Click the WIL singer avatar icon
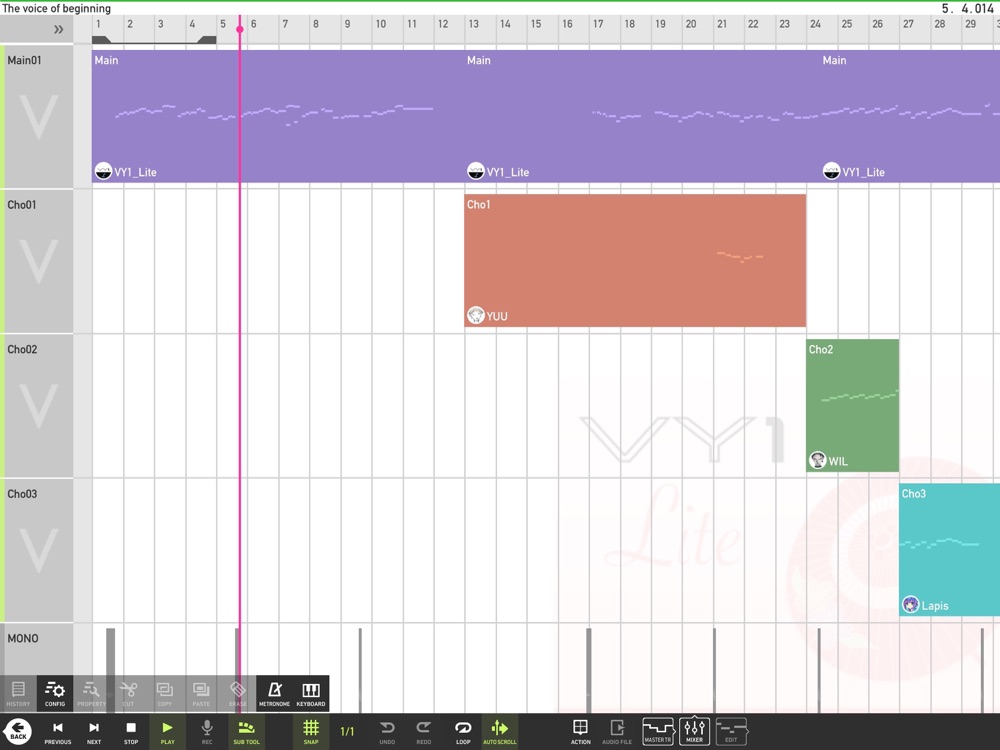The height and width of the screenshot is (750, 1000). pyautogui.click(x=818, y=460)
